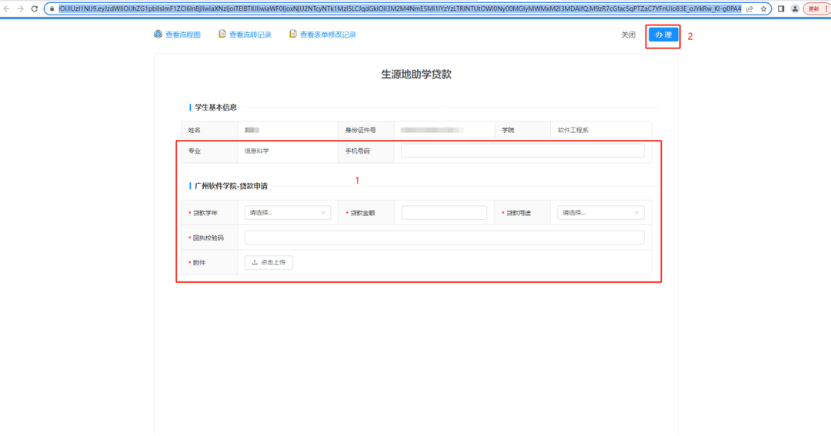Open the 查看表单修改记录 text link
831x436 pixels.
[328, 35]
